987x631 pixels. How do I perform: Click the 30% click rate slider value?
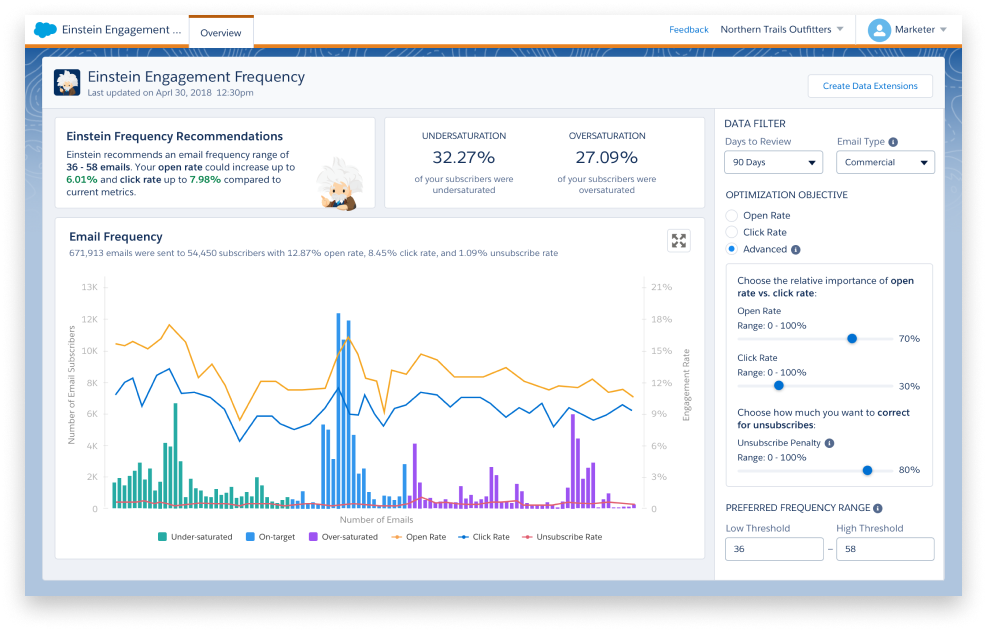tap(909, 387)
